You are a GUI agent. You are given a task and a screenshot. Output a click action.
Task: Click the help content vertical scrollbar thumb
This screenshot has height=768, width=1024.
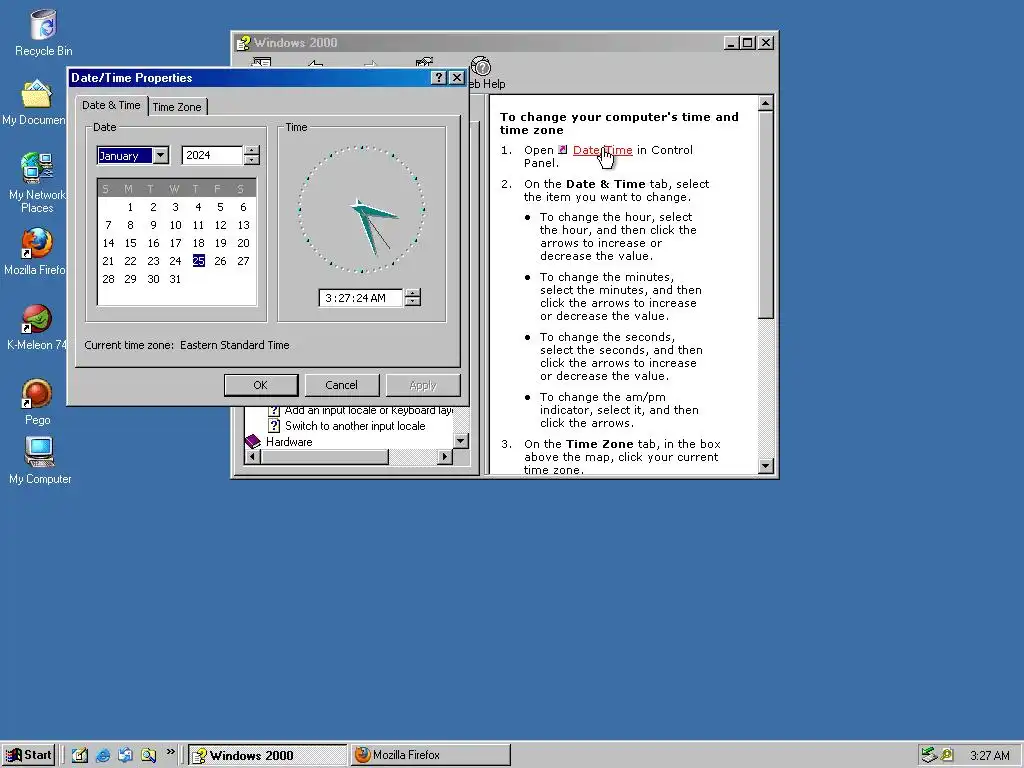point(765,215)
